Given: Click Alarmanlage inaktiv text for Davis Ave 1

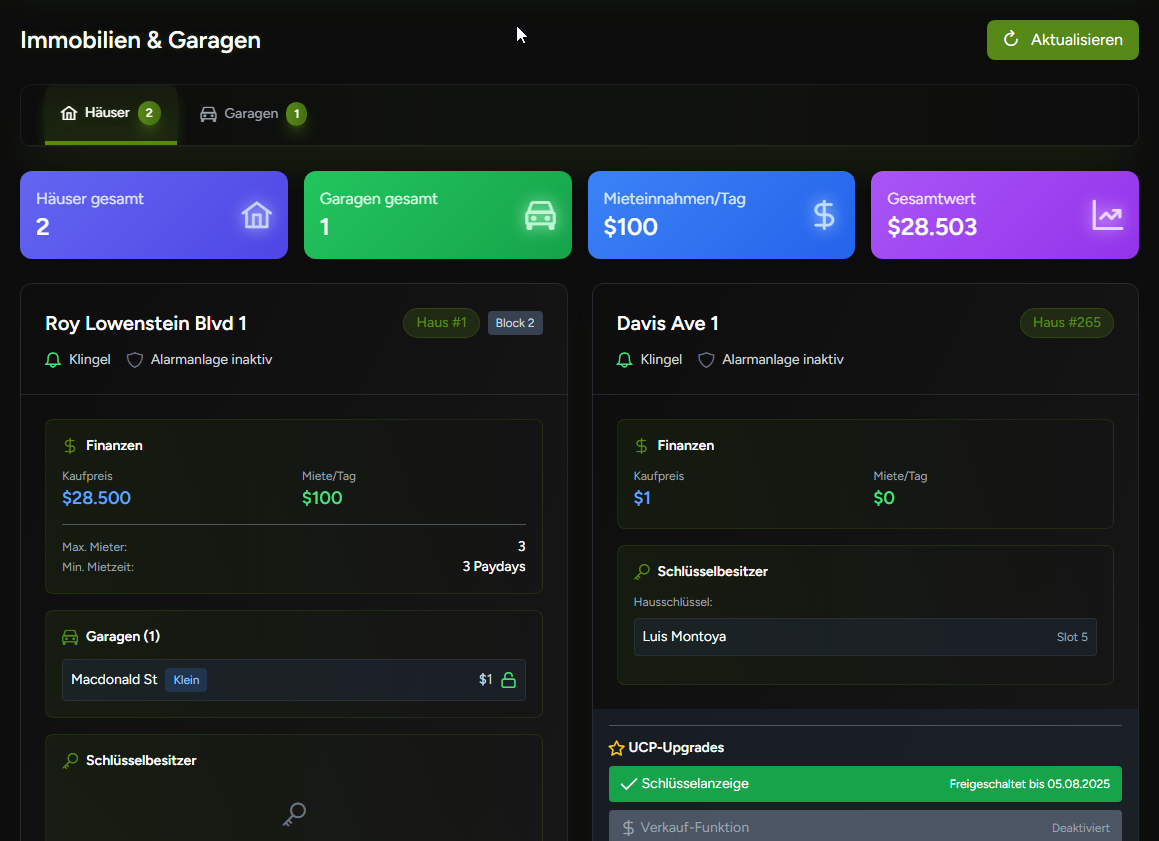Looking at the screenshot, I should pos(783,360).
